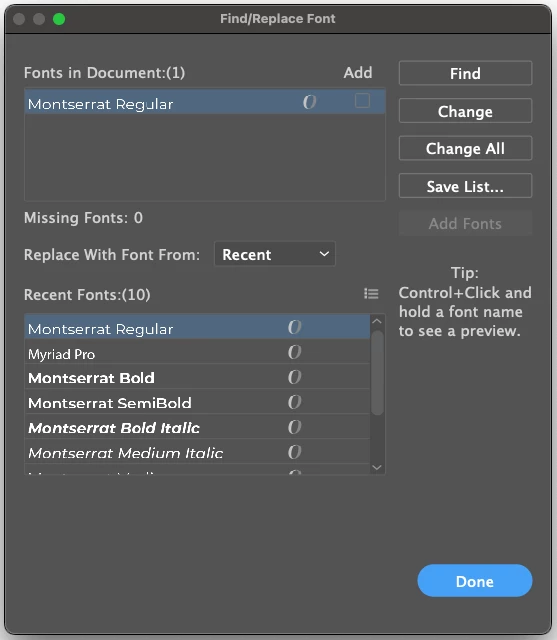Click the scroll-up arrow of Recent Fonts list
Screen dimensions: 557x640
[x=377, y=321]
